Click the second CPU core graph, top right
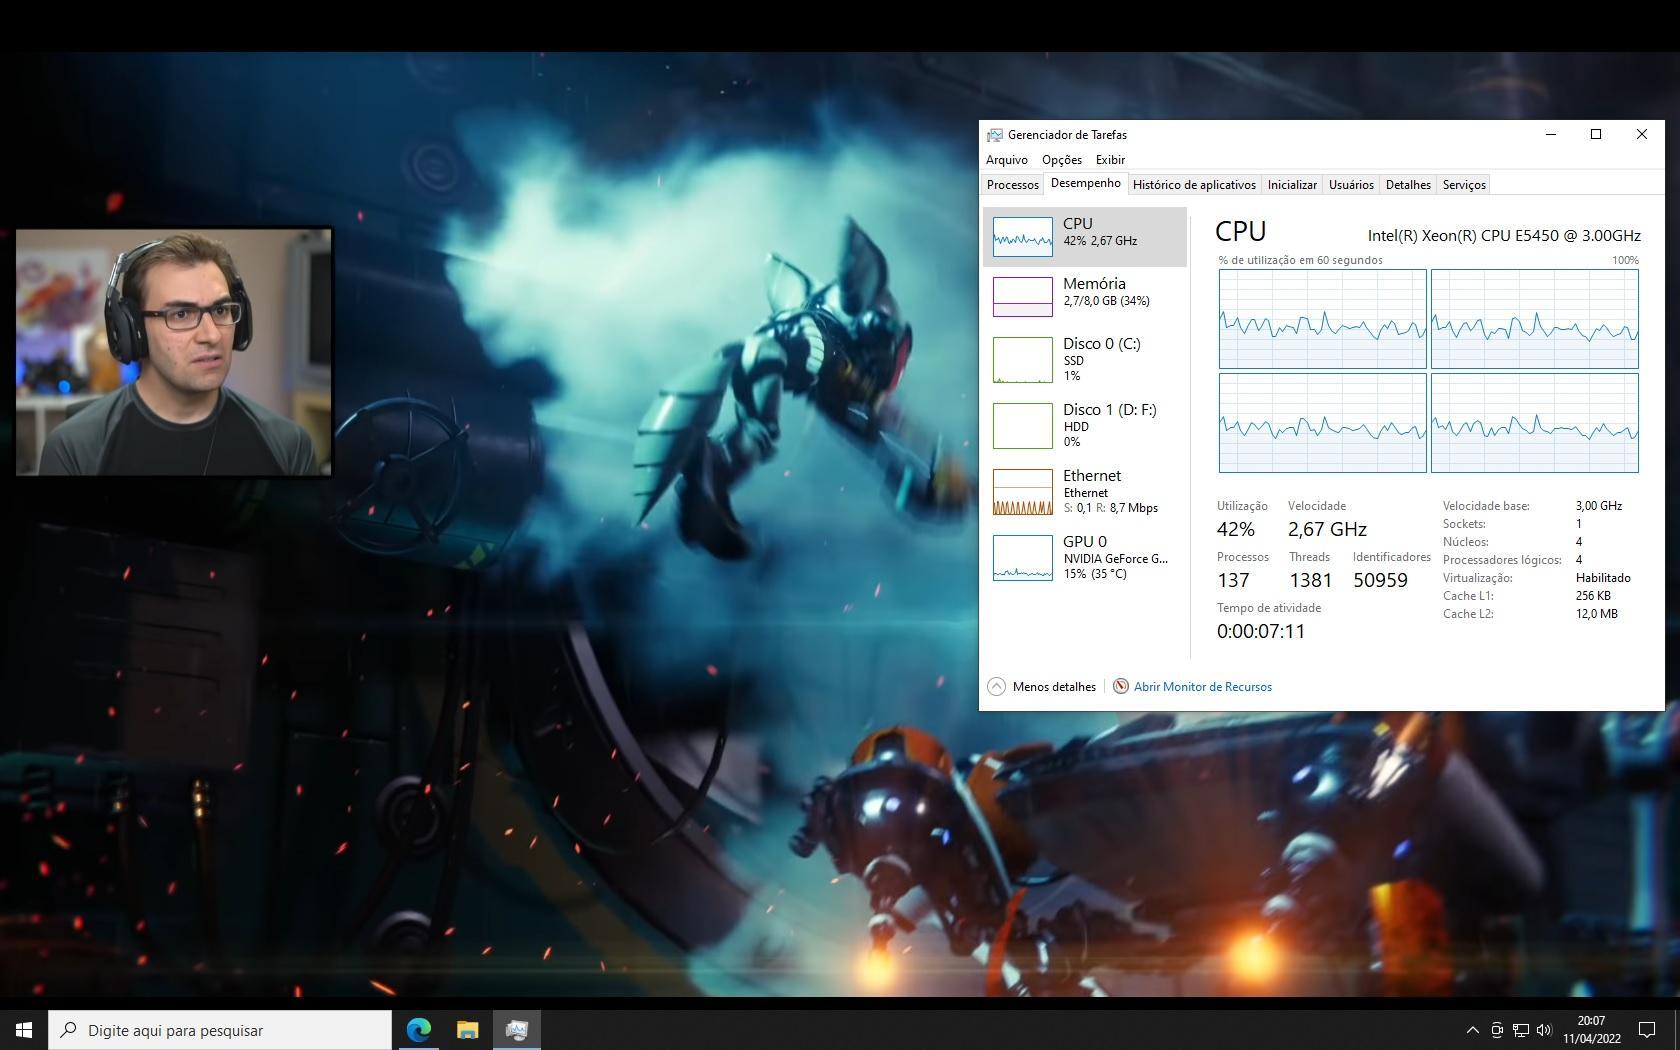This screenshot has width=1680, height=1050. point(1534,319)
